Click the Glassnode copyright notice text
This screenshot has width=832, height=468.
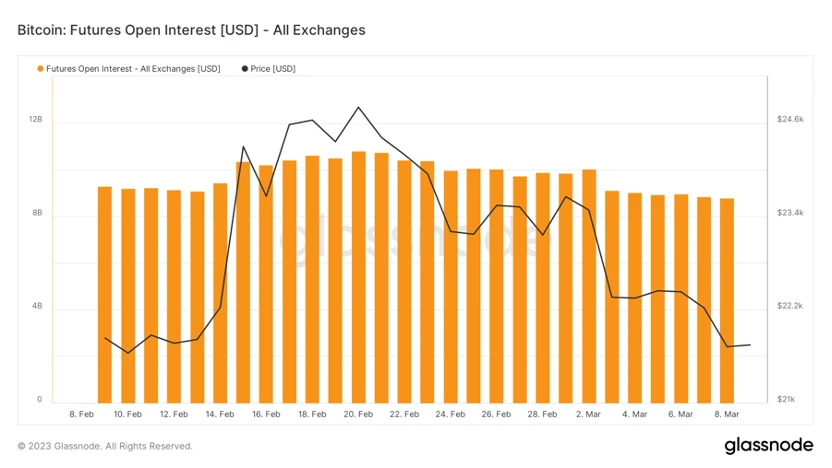click(105, 446)
